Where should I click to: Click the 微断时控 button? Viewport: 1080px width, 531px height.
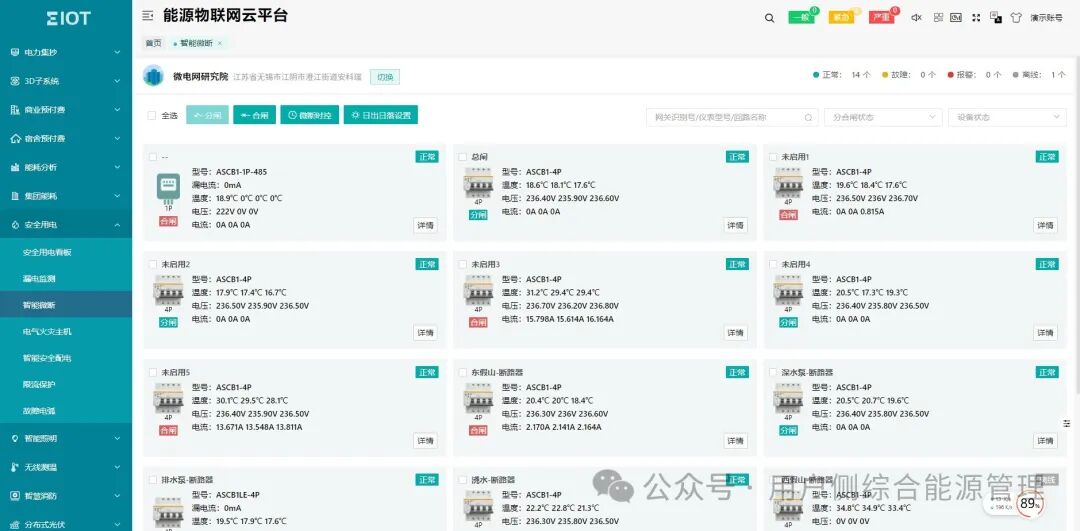(310, 115)
